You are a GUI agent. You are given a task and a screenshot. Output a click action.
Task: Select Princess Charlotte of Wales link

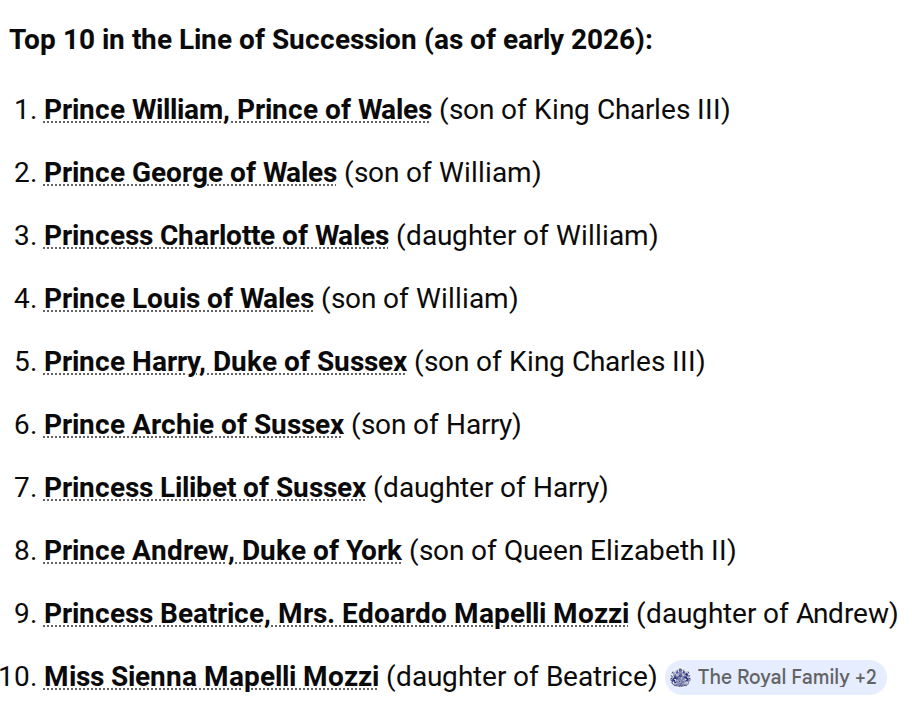coord(216,236)
